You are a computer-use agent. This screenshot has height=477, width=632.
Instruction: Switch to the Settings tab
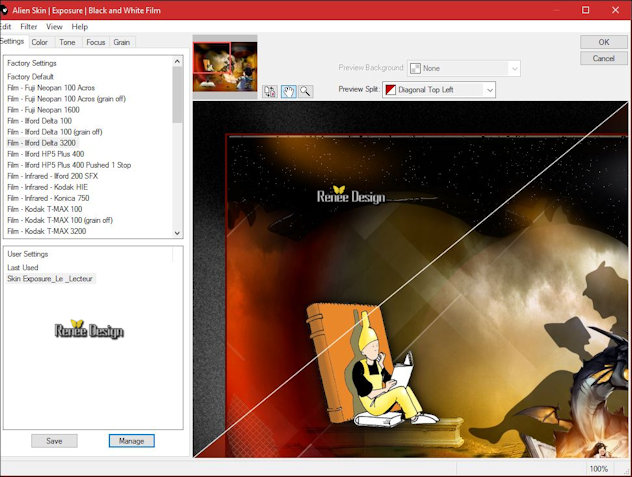click(12, 42)
